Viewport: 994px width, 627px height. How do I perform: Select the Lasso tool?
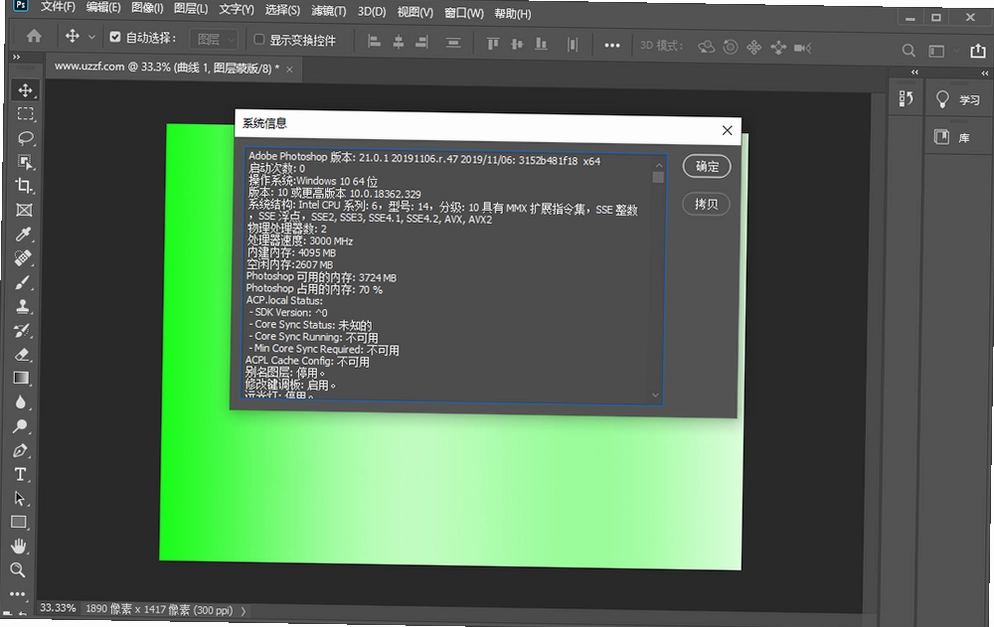tap(25, 138)
